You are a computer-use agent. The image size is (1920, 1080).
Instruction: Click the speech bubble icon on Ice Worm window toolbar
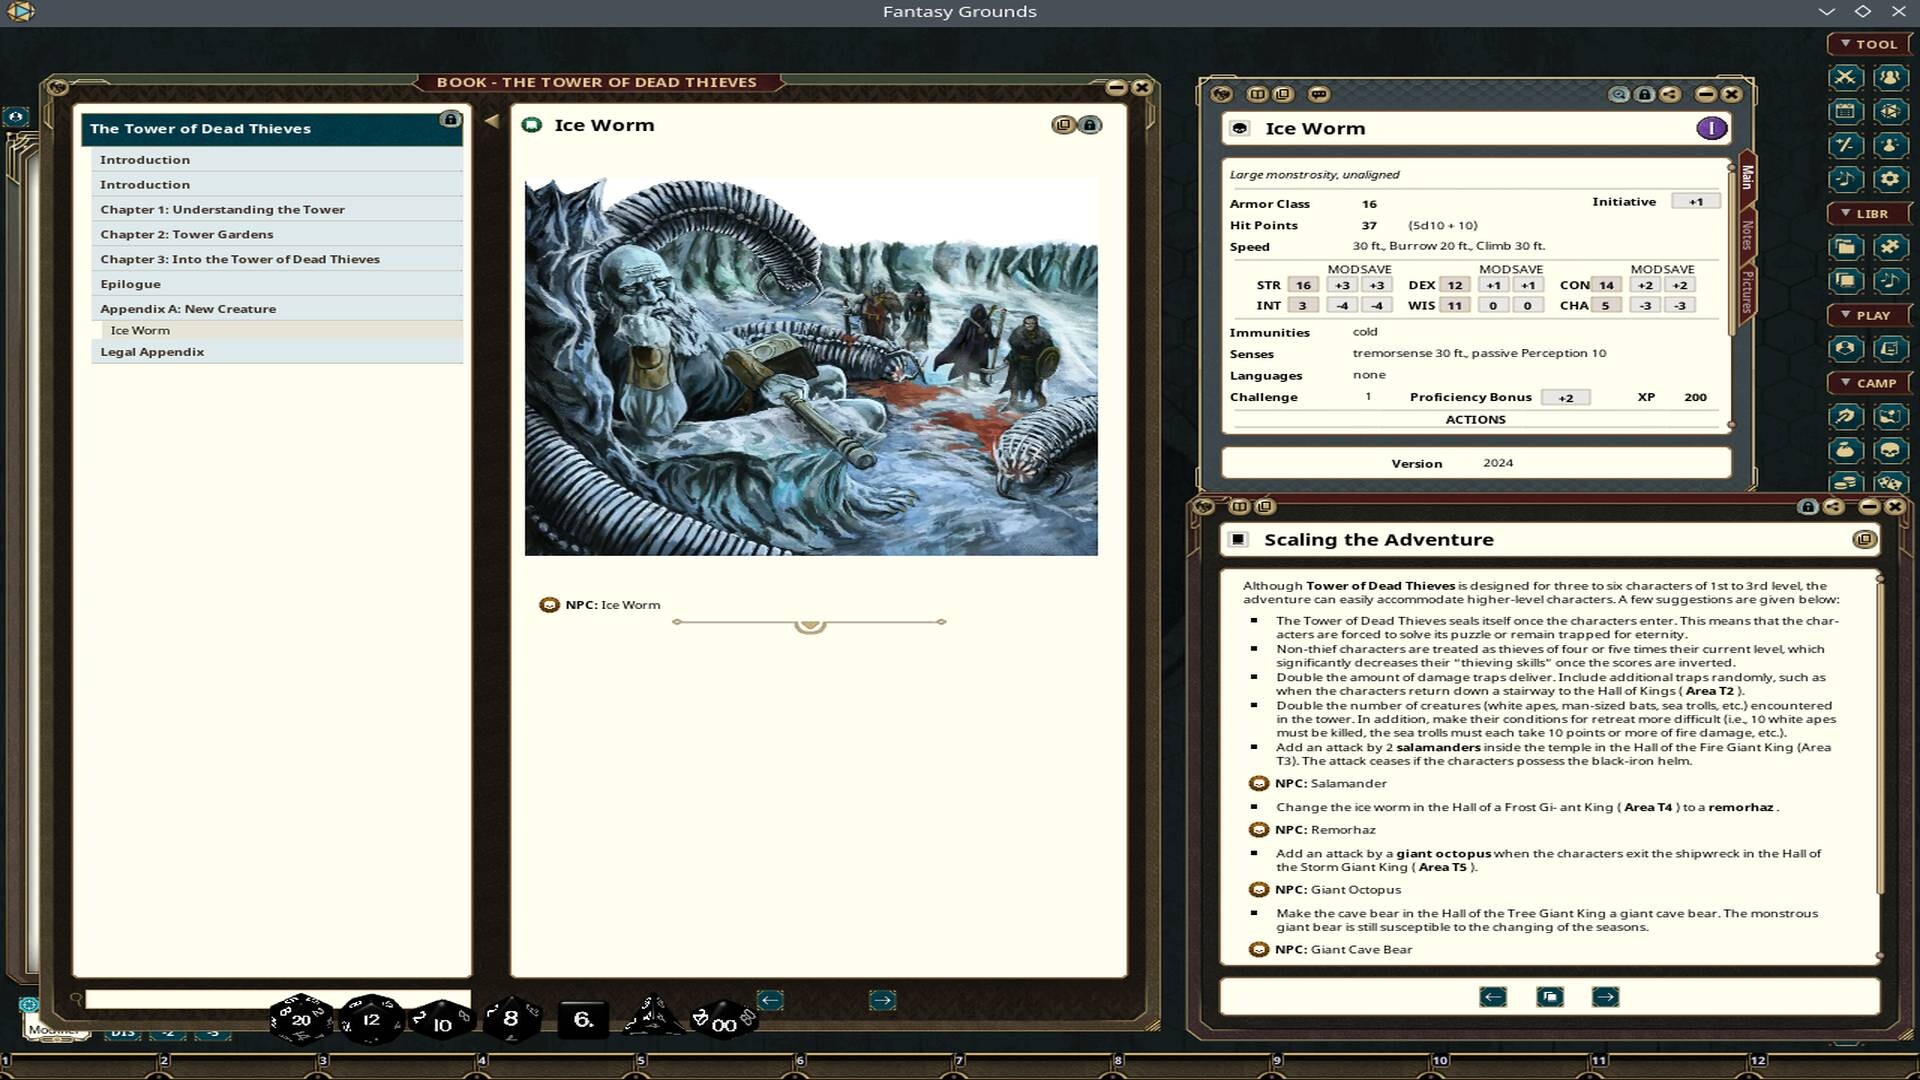1319,94
